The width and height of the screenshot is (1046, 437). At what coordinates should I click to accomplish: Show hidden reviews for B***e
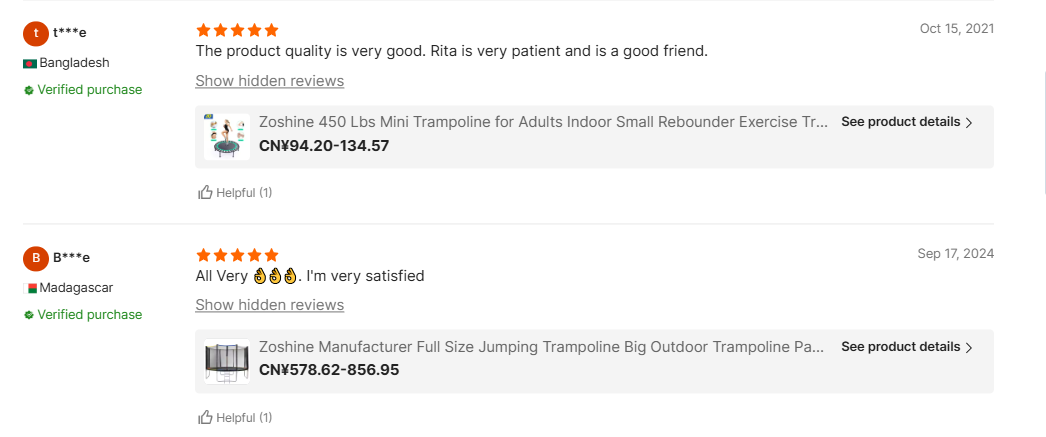[x=269, y=305]
